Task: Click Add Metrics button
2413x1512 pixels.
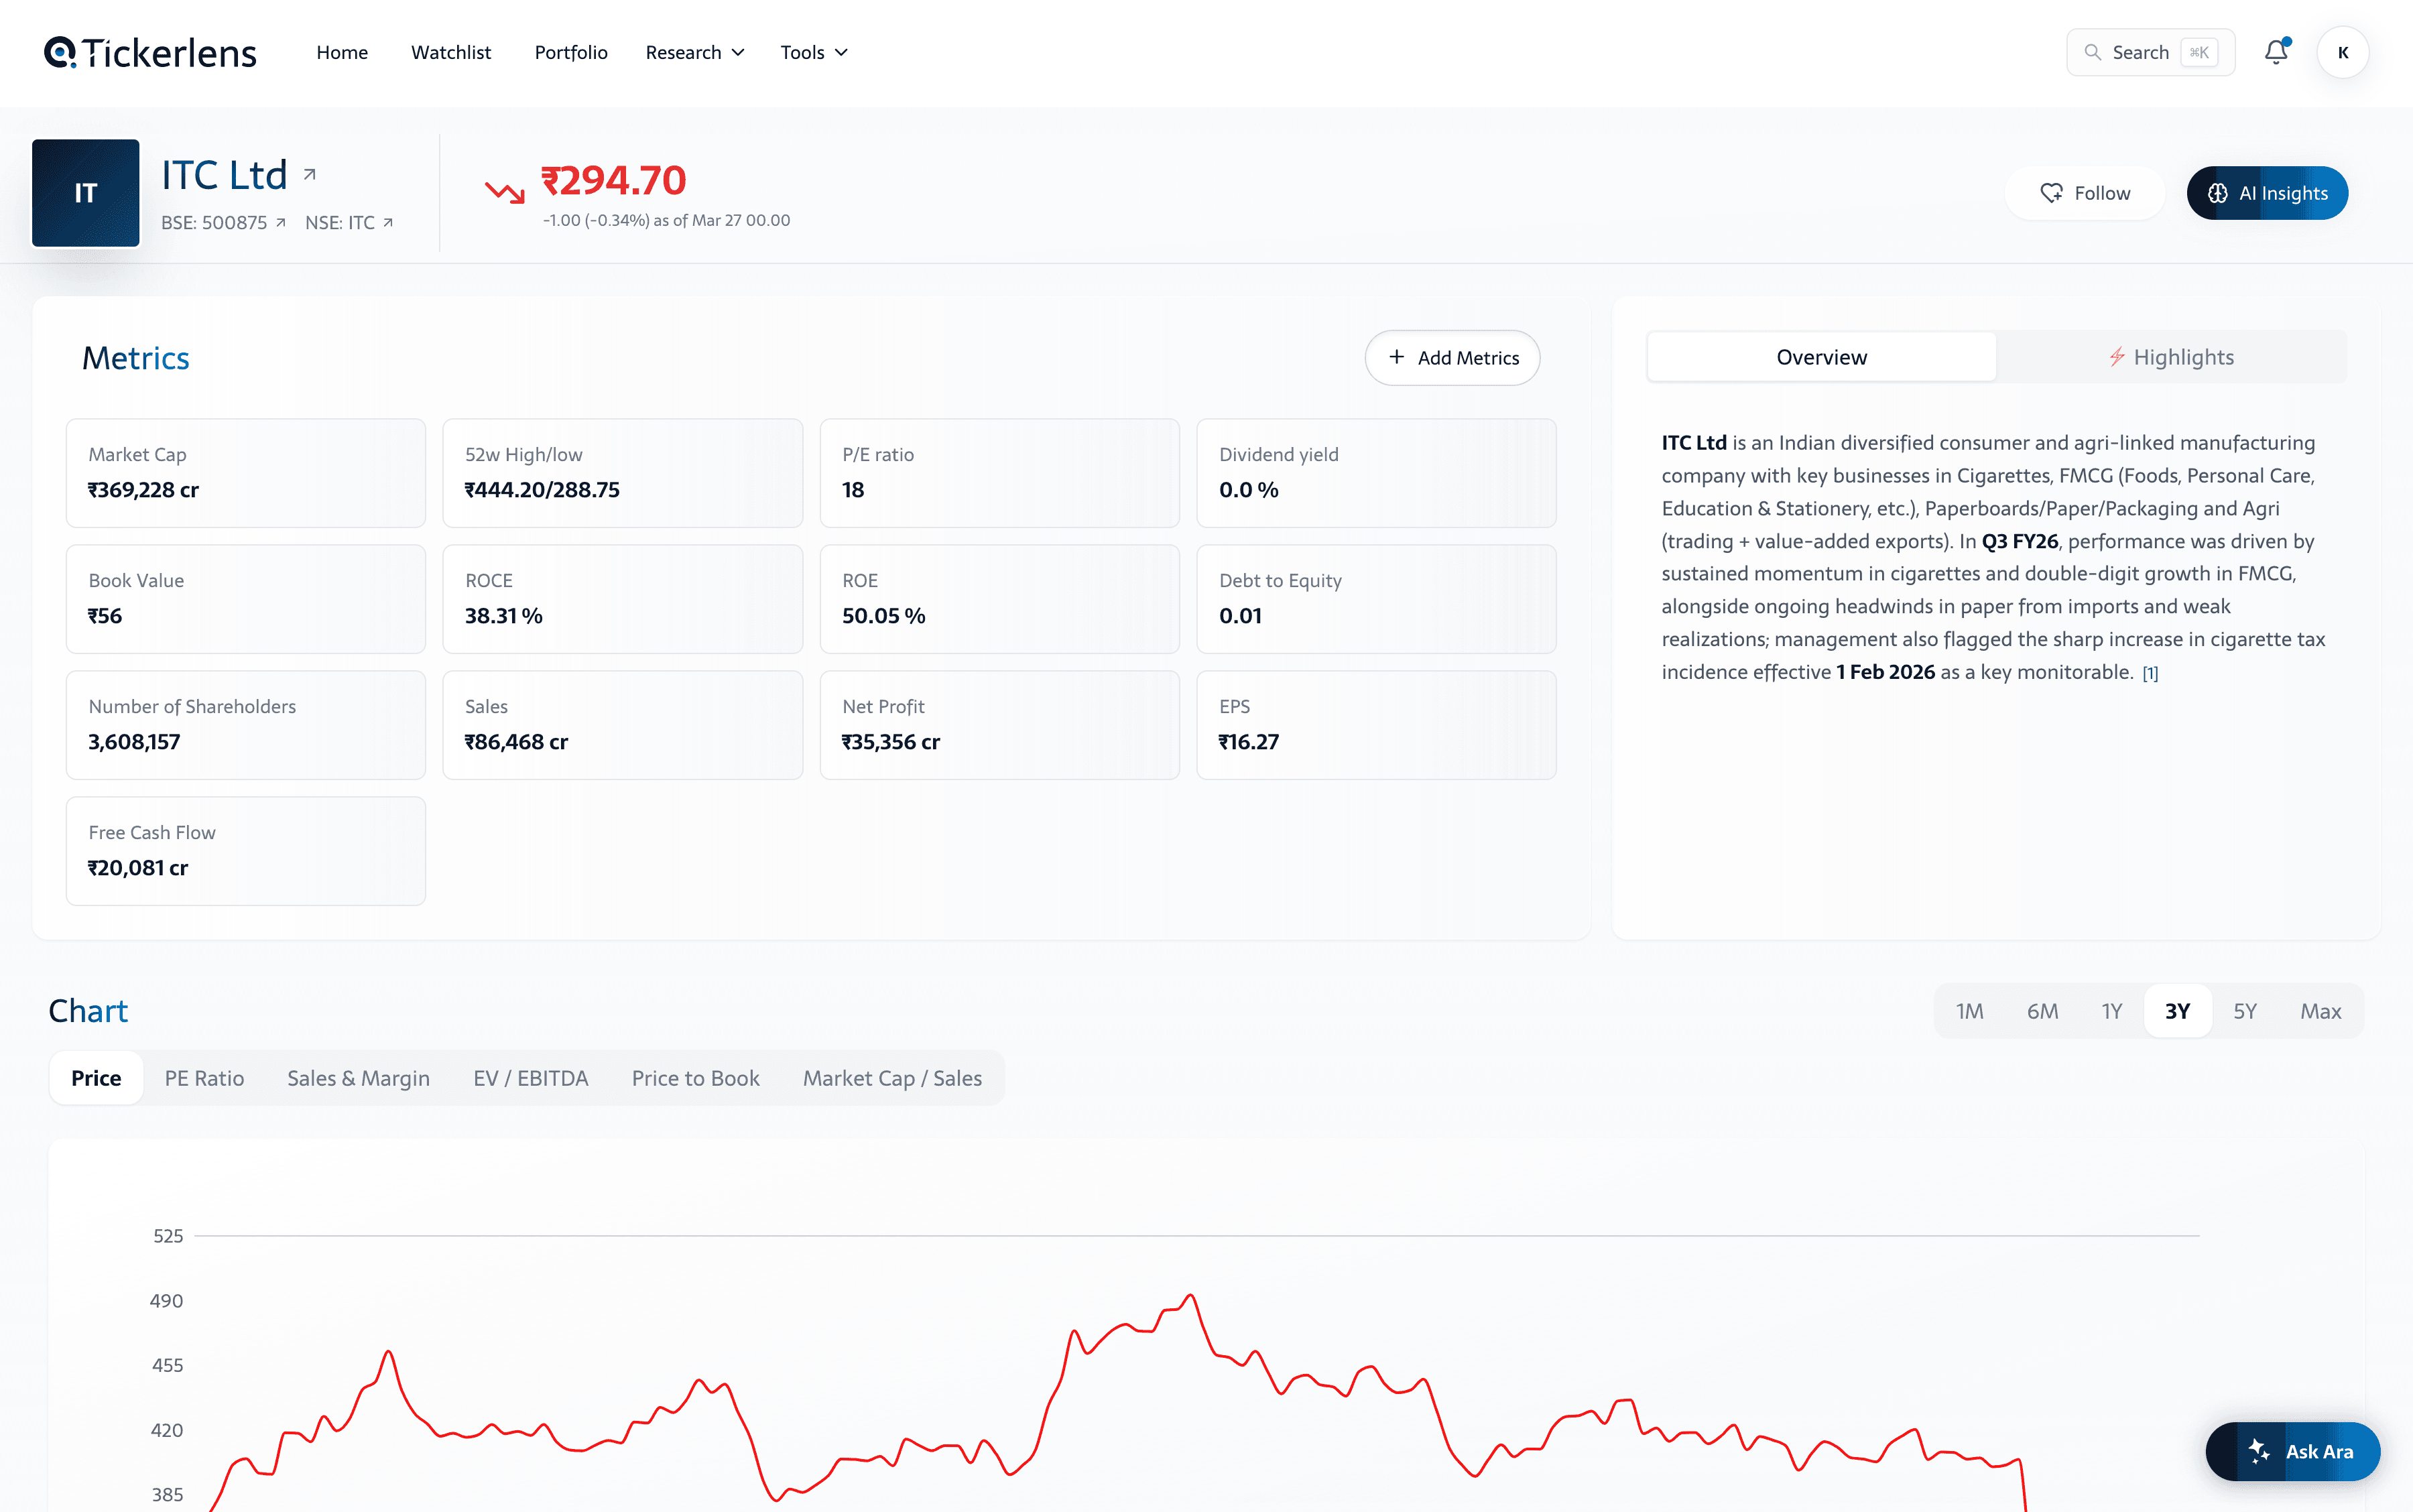Action: pyautogui.click(x=1452, y=358)
